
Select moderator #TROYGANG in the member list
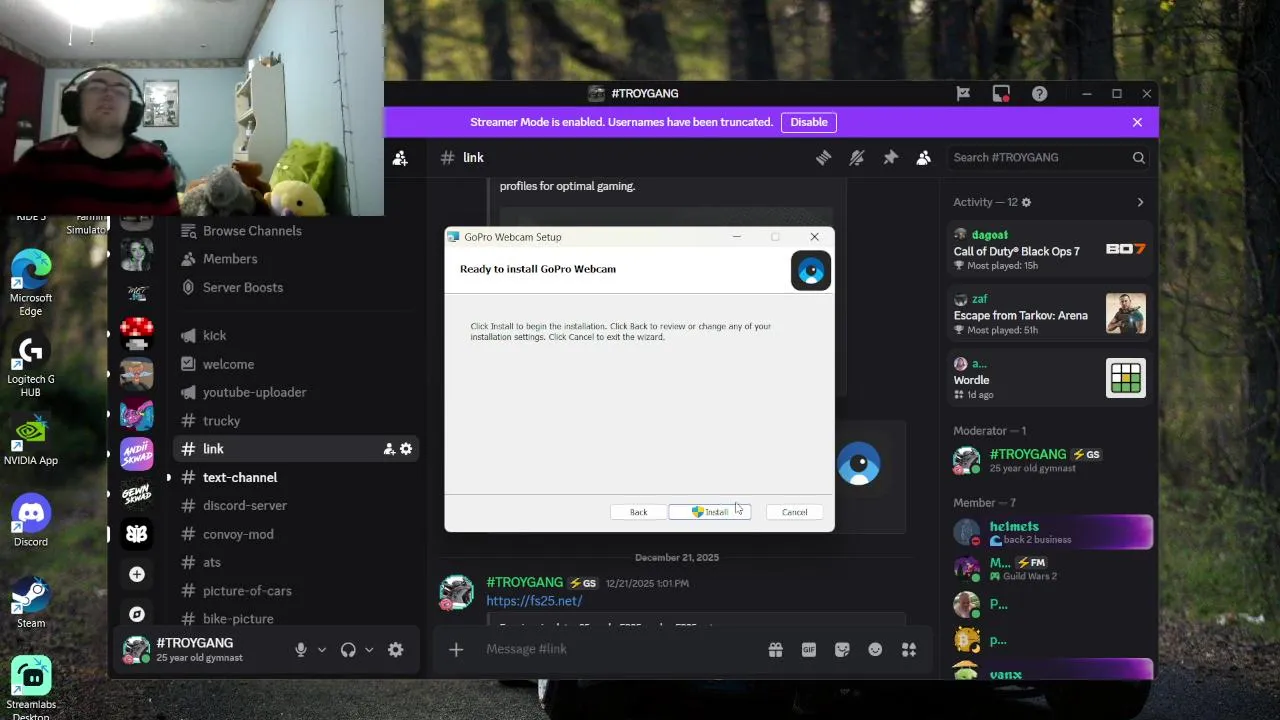point(1050,460)
